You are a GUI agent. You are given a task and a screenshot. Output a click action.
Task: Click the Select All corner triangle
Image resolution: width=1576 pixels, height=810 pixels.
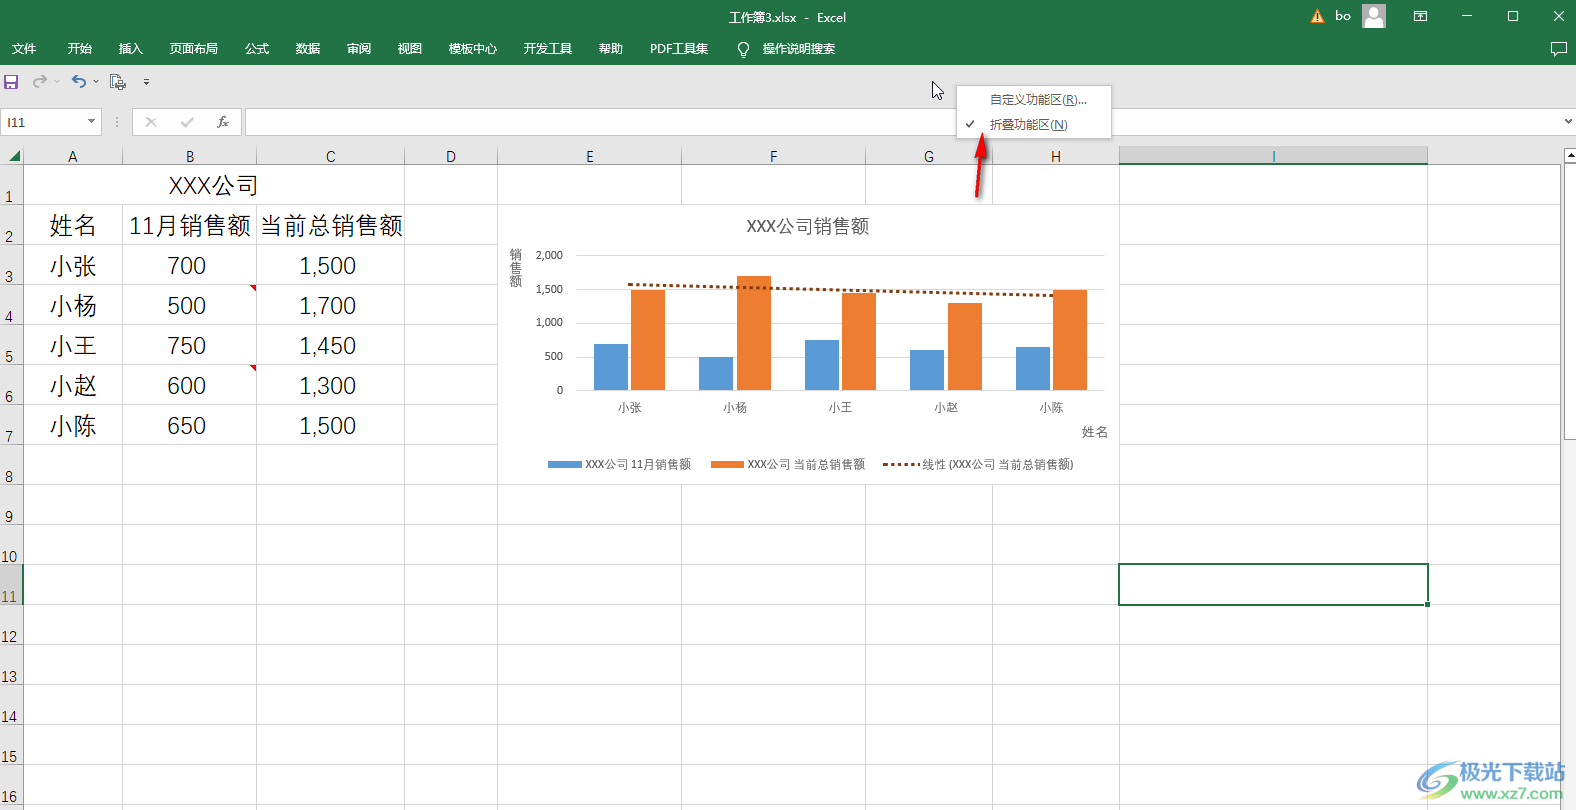click(x=14, y=156)
